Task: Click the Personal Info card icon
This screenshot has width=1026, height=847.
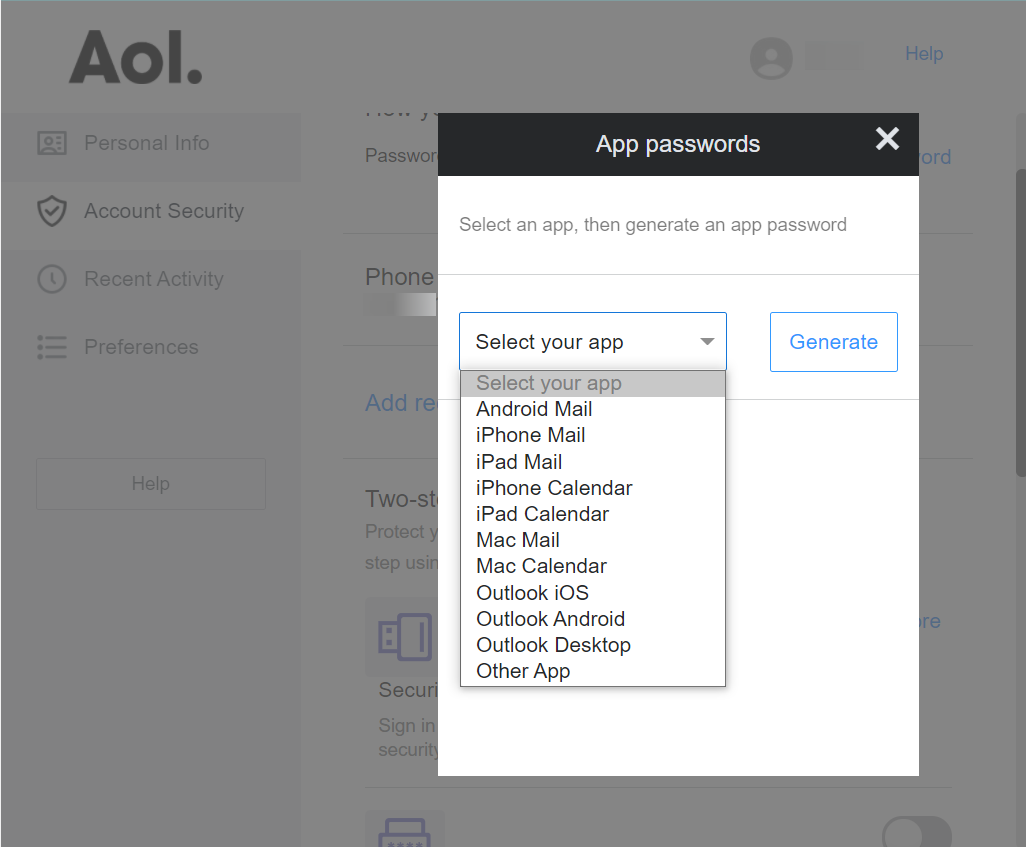Action: click(51, 143)
